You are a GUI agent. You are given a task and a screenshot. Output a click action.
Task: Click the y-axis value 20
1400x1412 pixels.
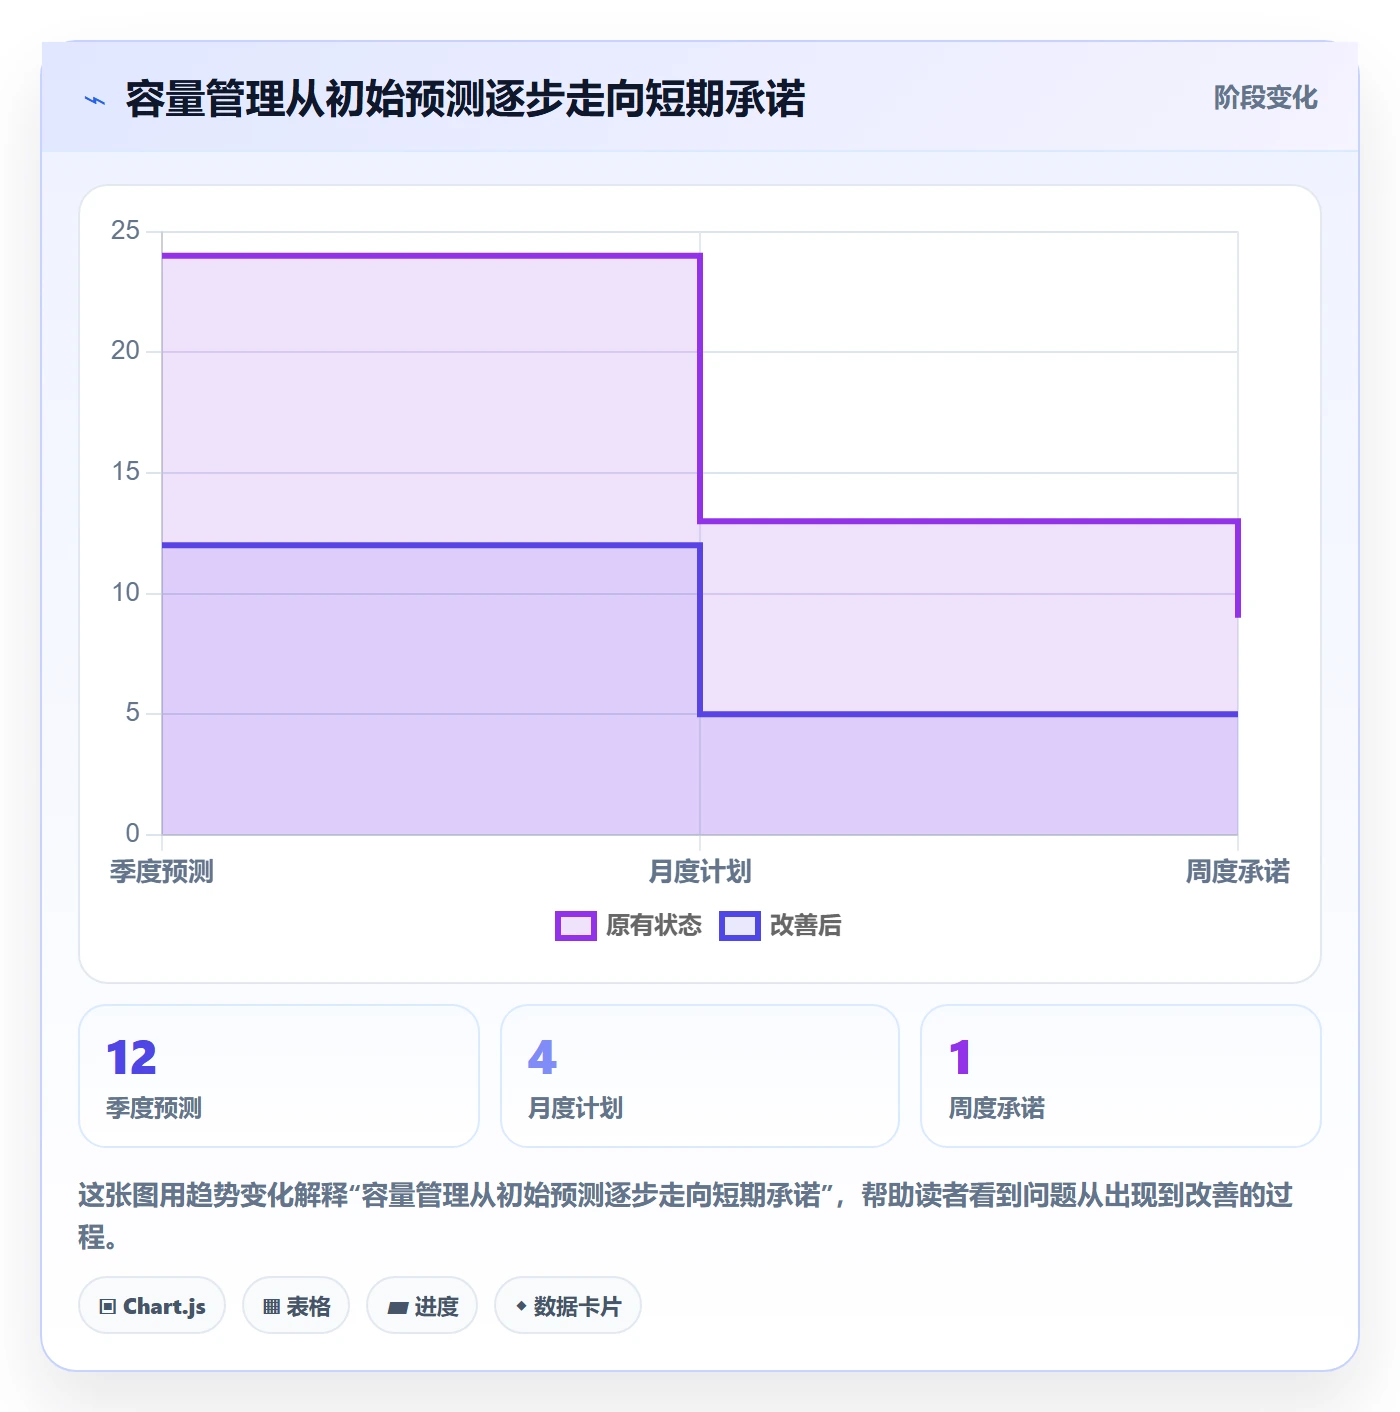(x=125, y=351)
